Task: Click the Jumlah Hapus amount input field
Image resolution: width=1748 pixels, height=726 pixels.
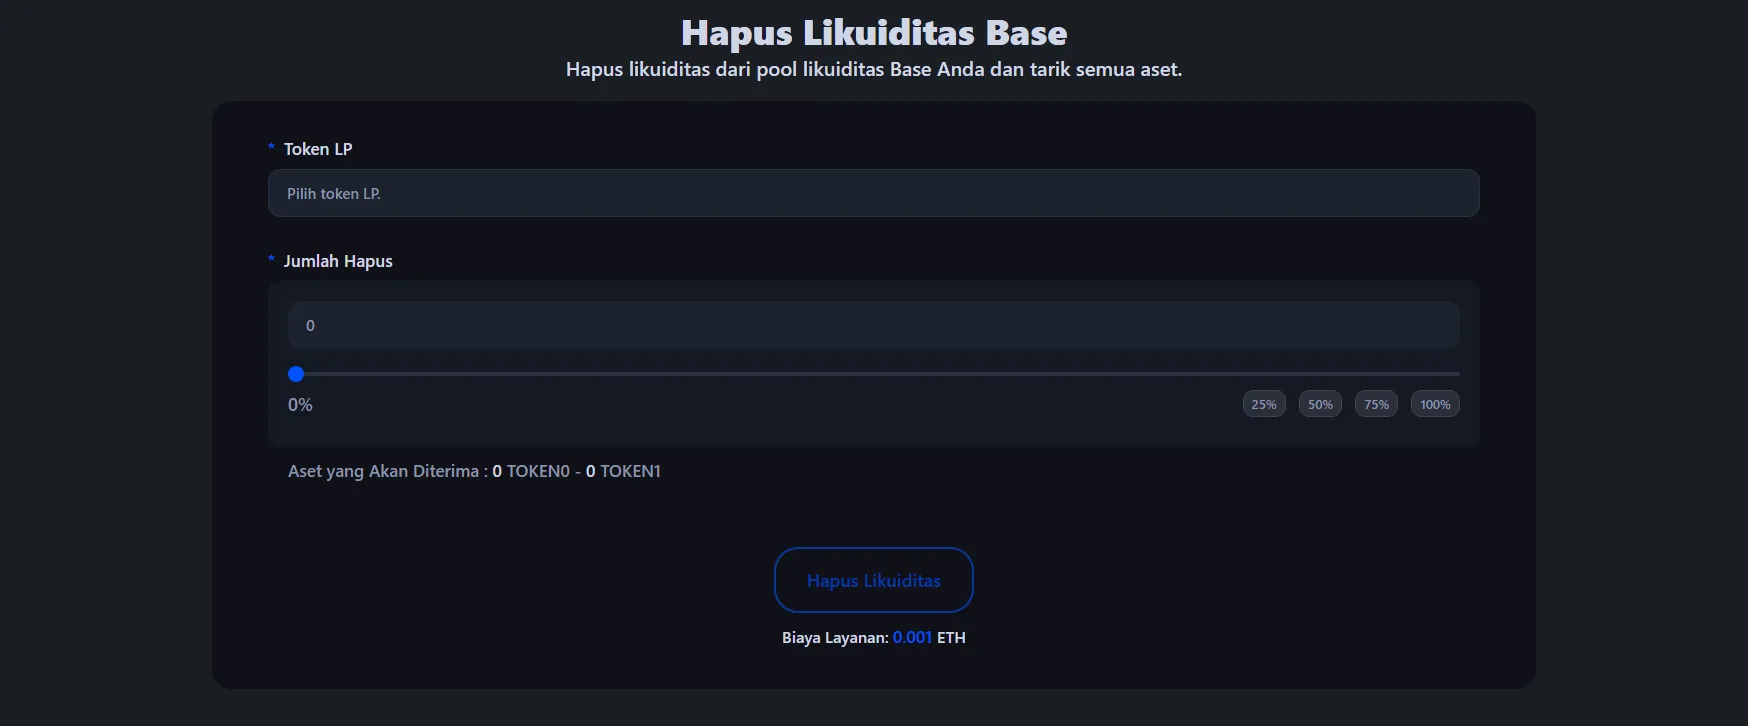Action: (873, 325)
